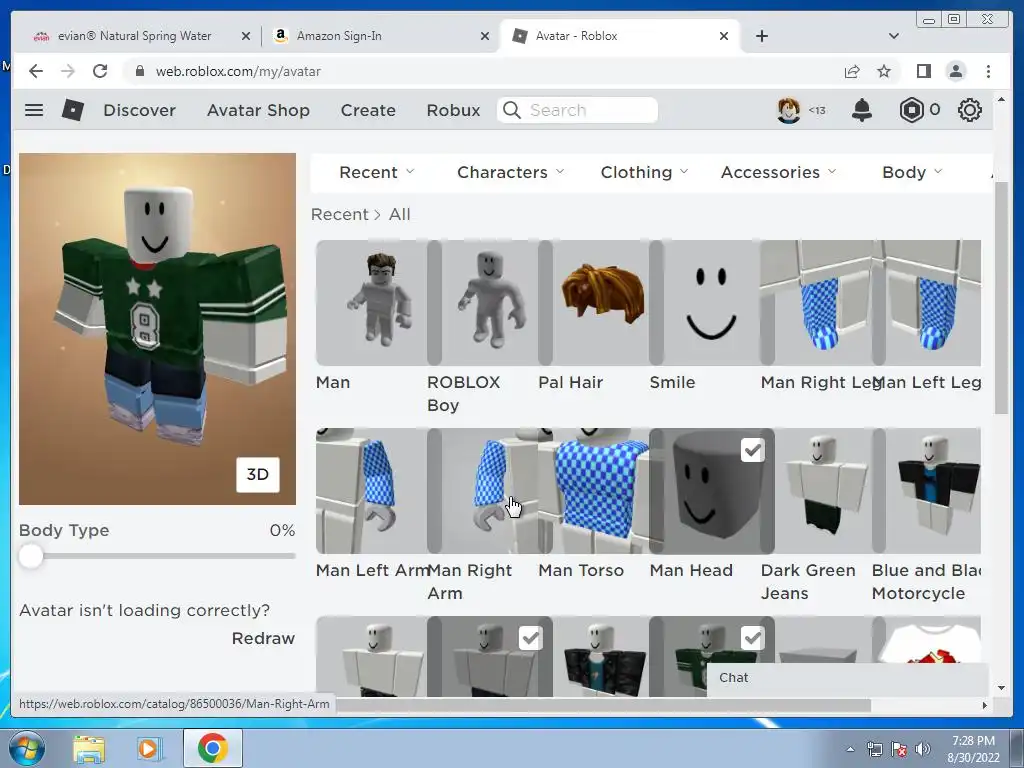Open the user avatar profile icon
1024x768 pixels.
789,110
